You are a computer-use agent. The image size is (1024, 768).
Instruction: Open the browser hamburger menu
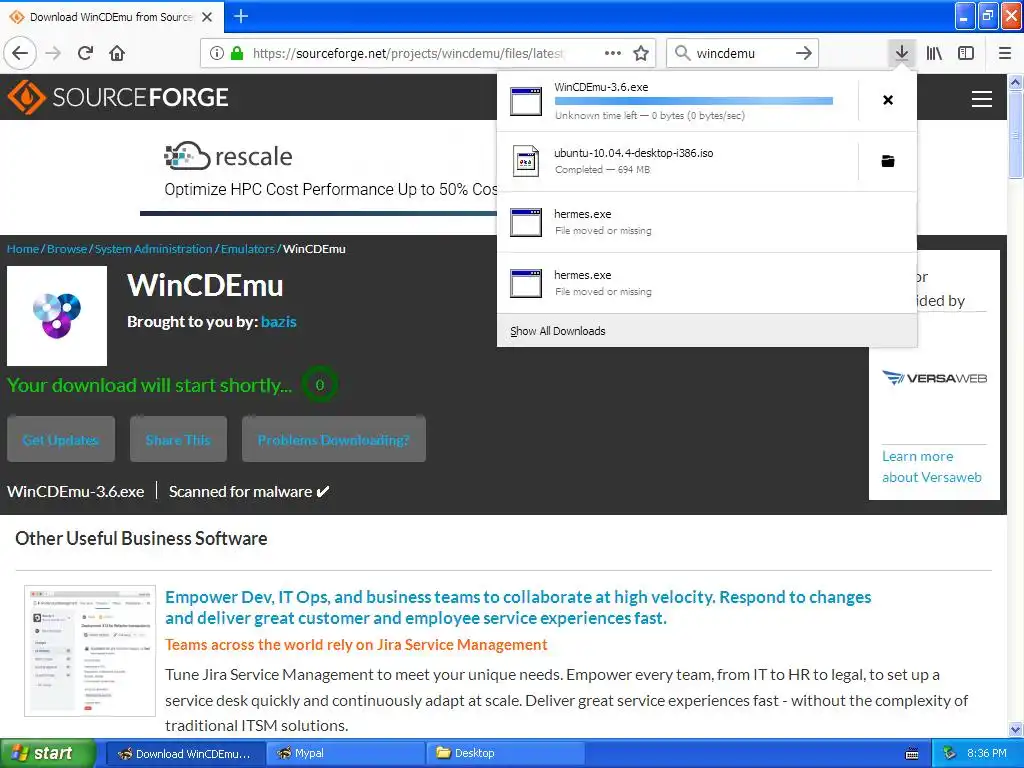point(1005,54)
